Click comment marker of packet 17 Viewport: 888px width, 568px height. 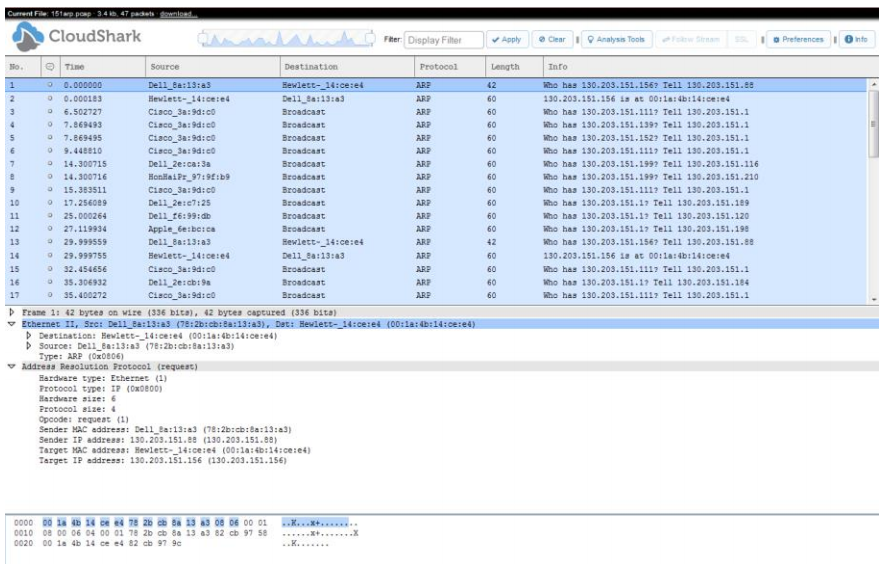click(x=50, y=295)
